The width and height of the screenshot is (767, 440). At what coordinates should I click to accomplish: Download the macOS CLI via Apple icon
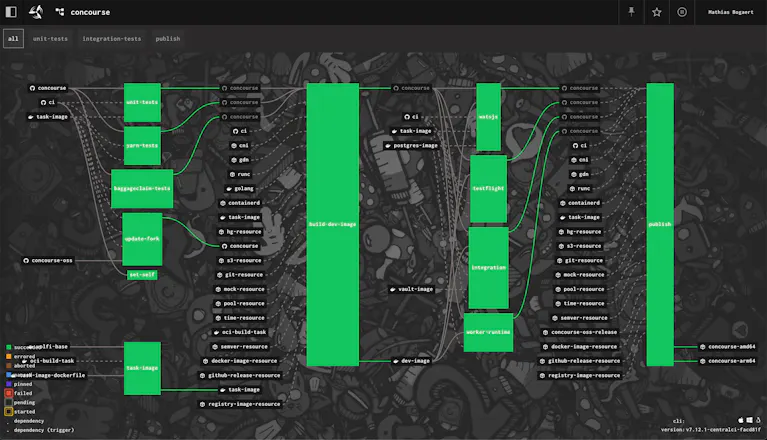click(741, 420)
